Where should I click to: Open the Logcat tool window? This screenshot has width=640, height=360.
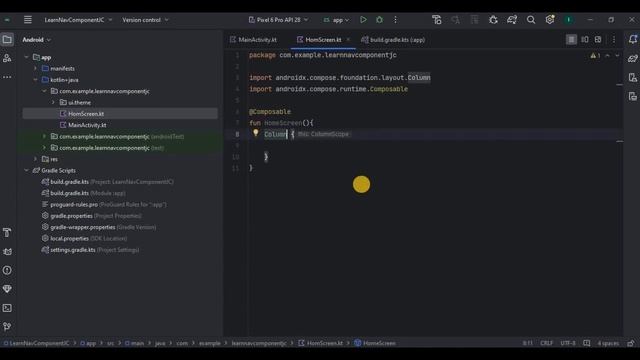click(x=7, y=251)
